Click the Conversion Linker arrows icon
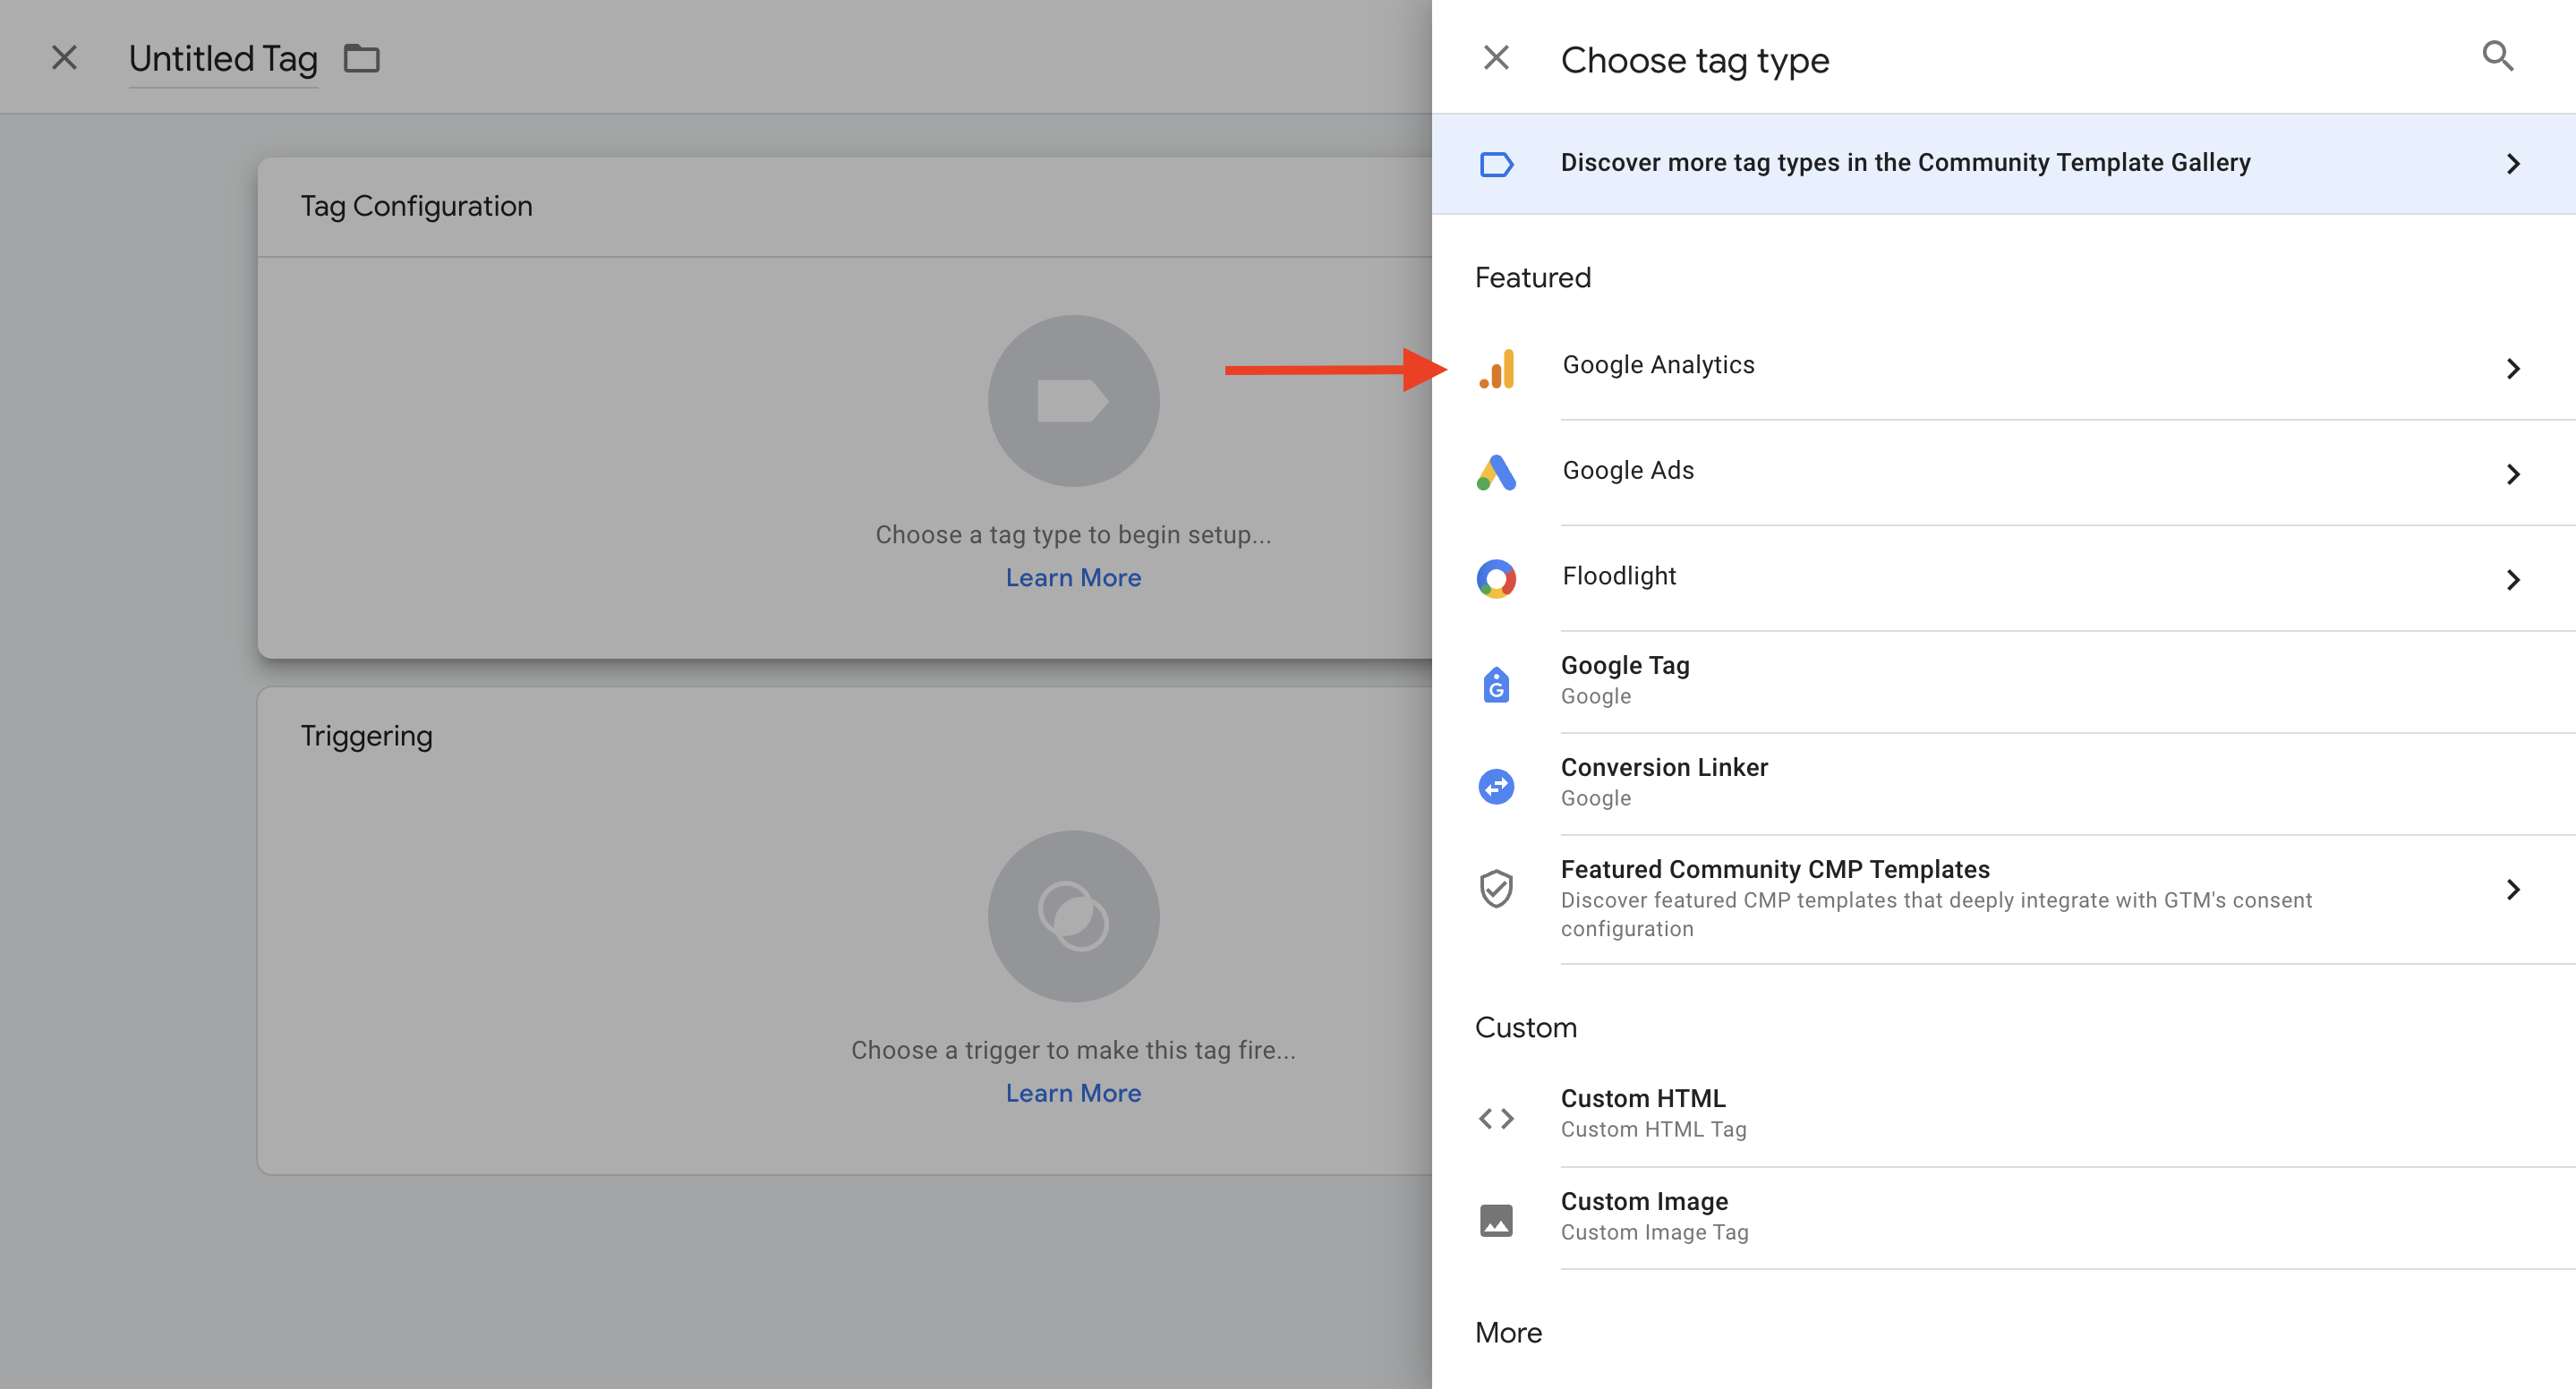The image size is (2576, 1389). pyautogui.click(x=1496, y=786)
